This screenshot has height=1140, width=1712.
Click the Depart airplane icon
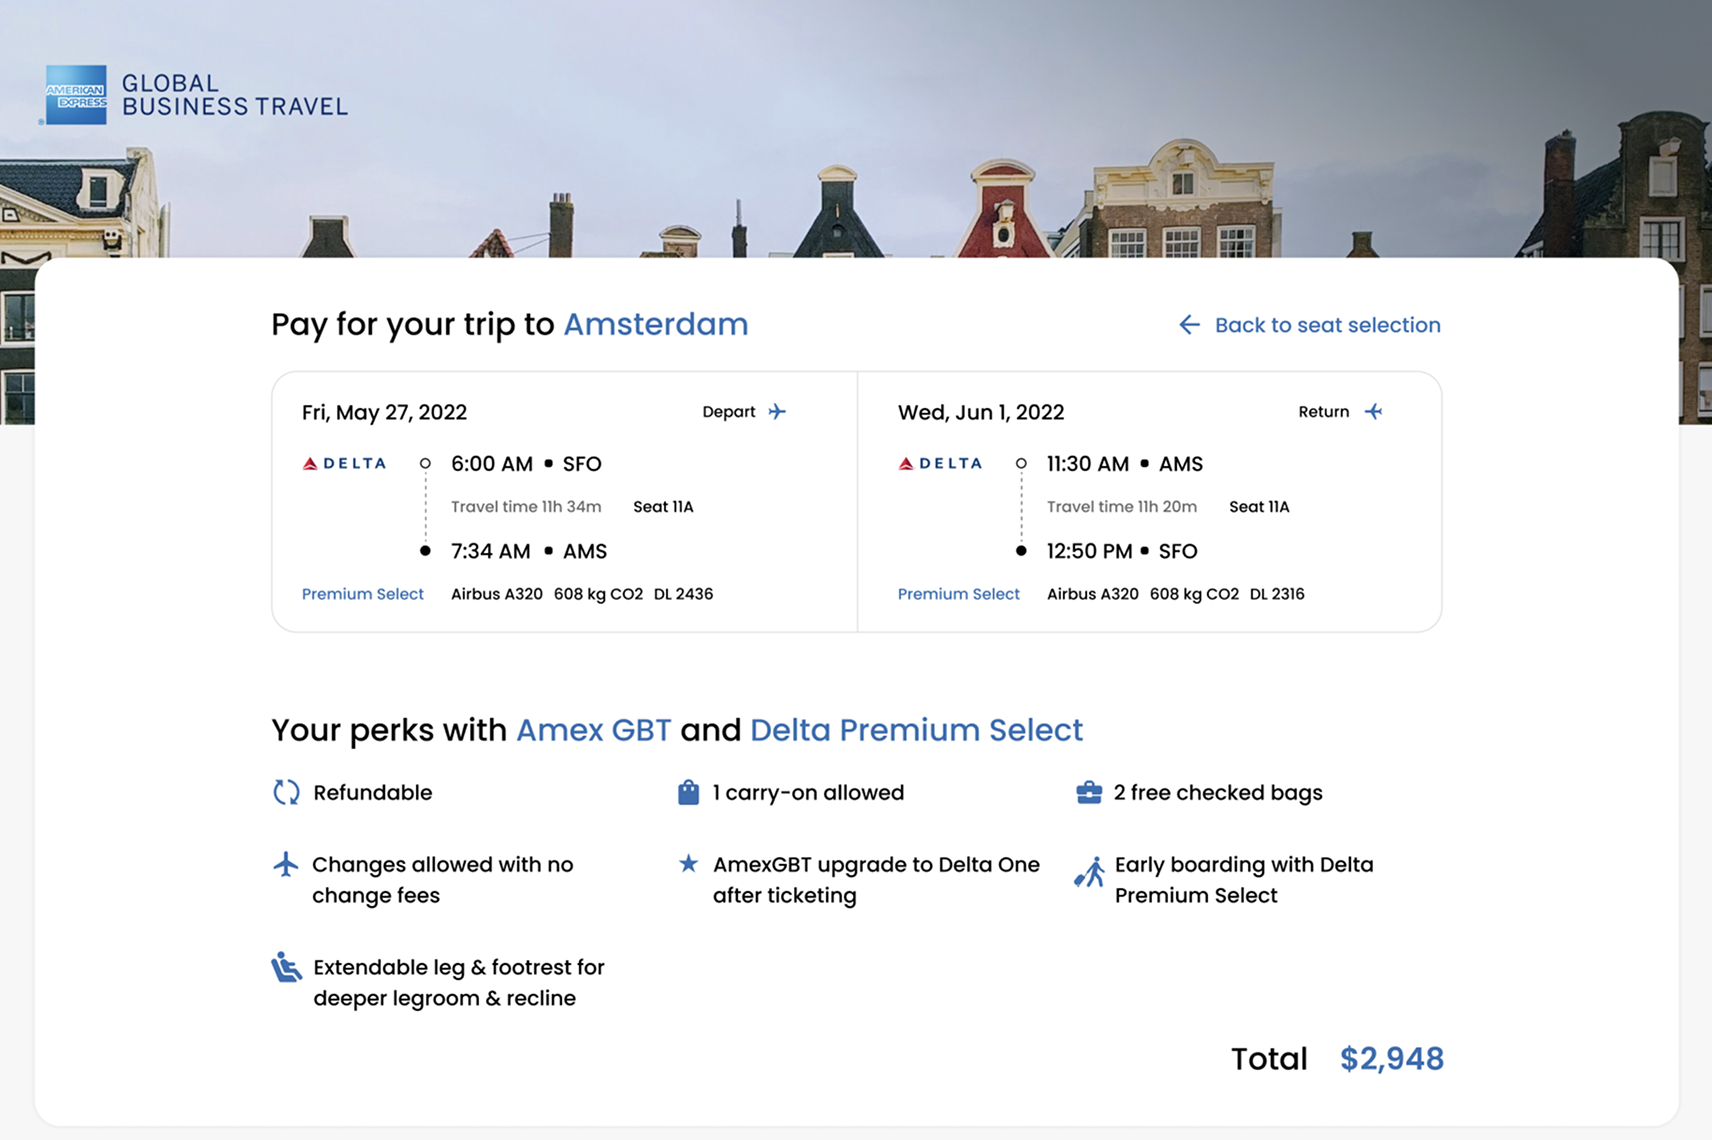(x=777, y=411)
